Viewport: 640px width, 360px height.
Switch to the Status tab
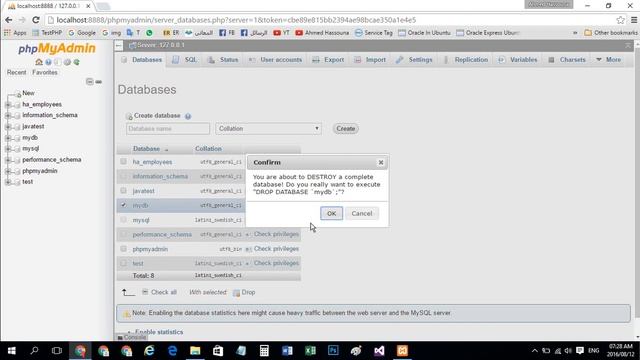(x=223, y=60)
